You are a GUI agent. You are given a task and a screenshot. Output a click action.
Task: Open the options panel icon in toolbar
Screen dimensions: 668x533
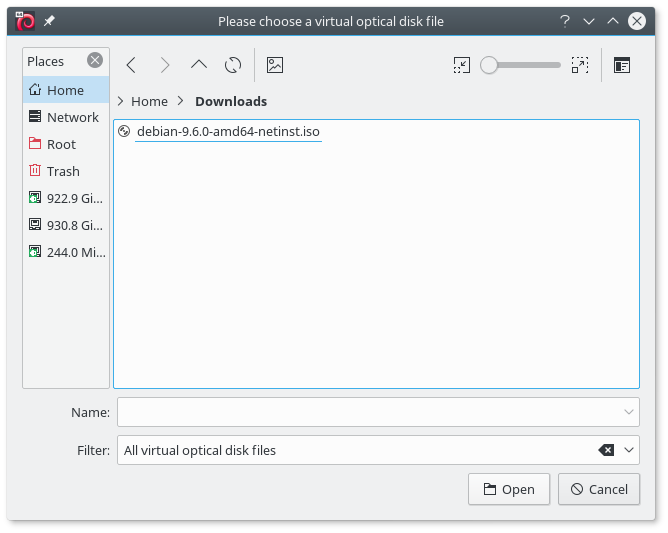pyautogui.click(x=622, y=65)
